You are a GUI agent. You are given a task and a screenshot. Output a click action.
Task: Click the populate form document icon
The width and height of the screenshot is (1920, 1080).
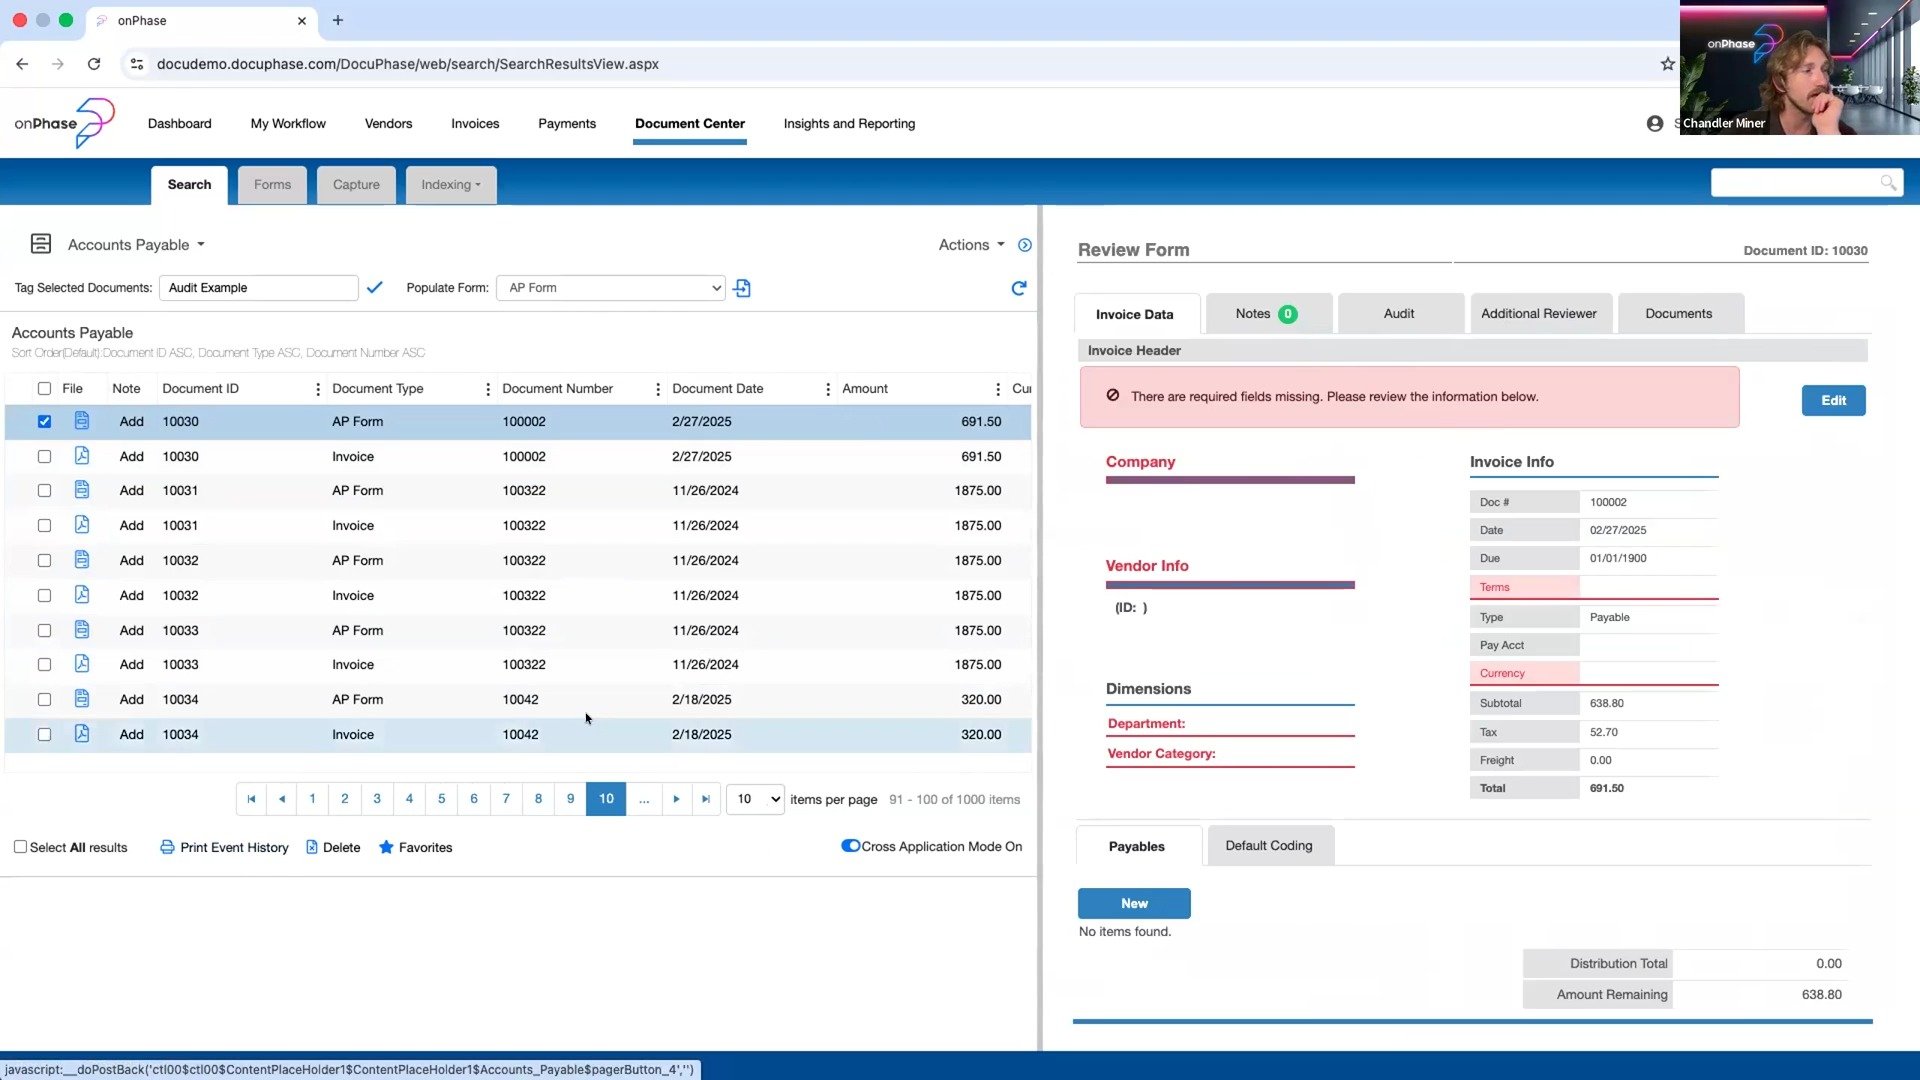tap(742, 288)
